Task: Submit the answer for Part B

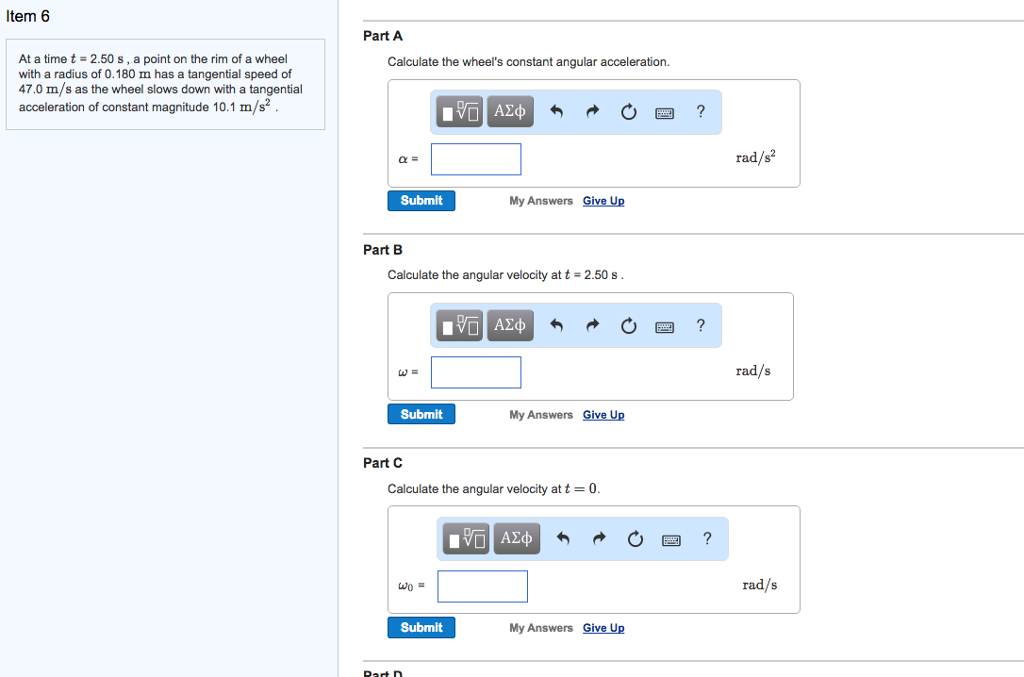Action: pos(421,413)
